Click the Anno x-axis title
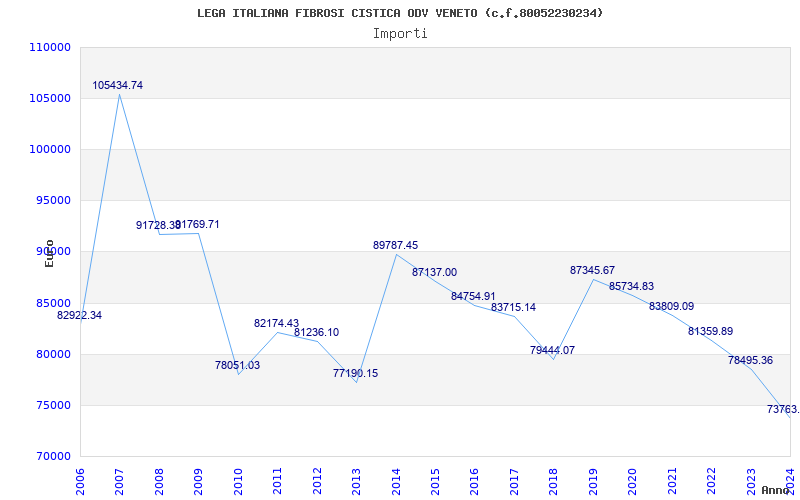The height and width of the screenshot is (500, 800). (x=776, y=490)
